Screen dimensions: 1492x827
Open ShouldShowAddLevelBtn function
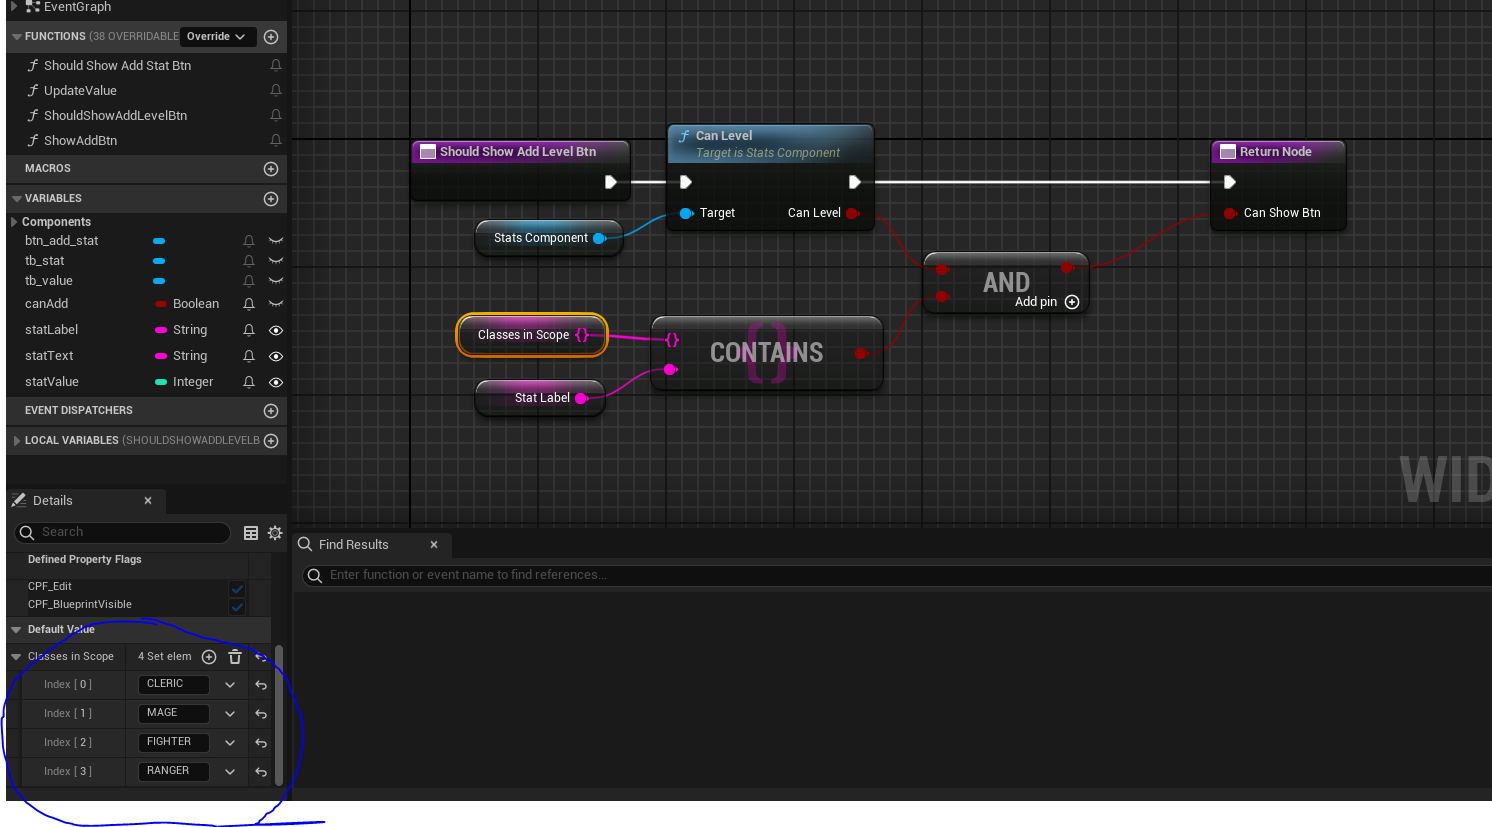tap(115, 116)
